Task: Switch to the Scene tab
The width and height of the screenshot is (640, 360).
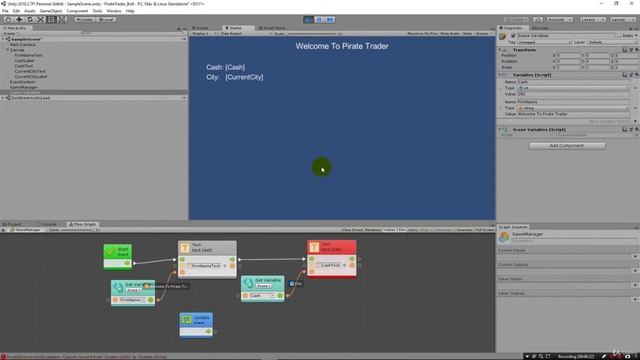Action: coord(200,28)
